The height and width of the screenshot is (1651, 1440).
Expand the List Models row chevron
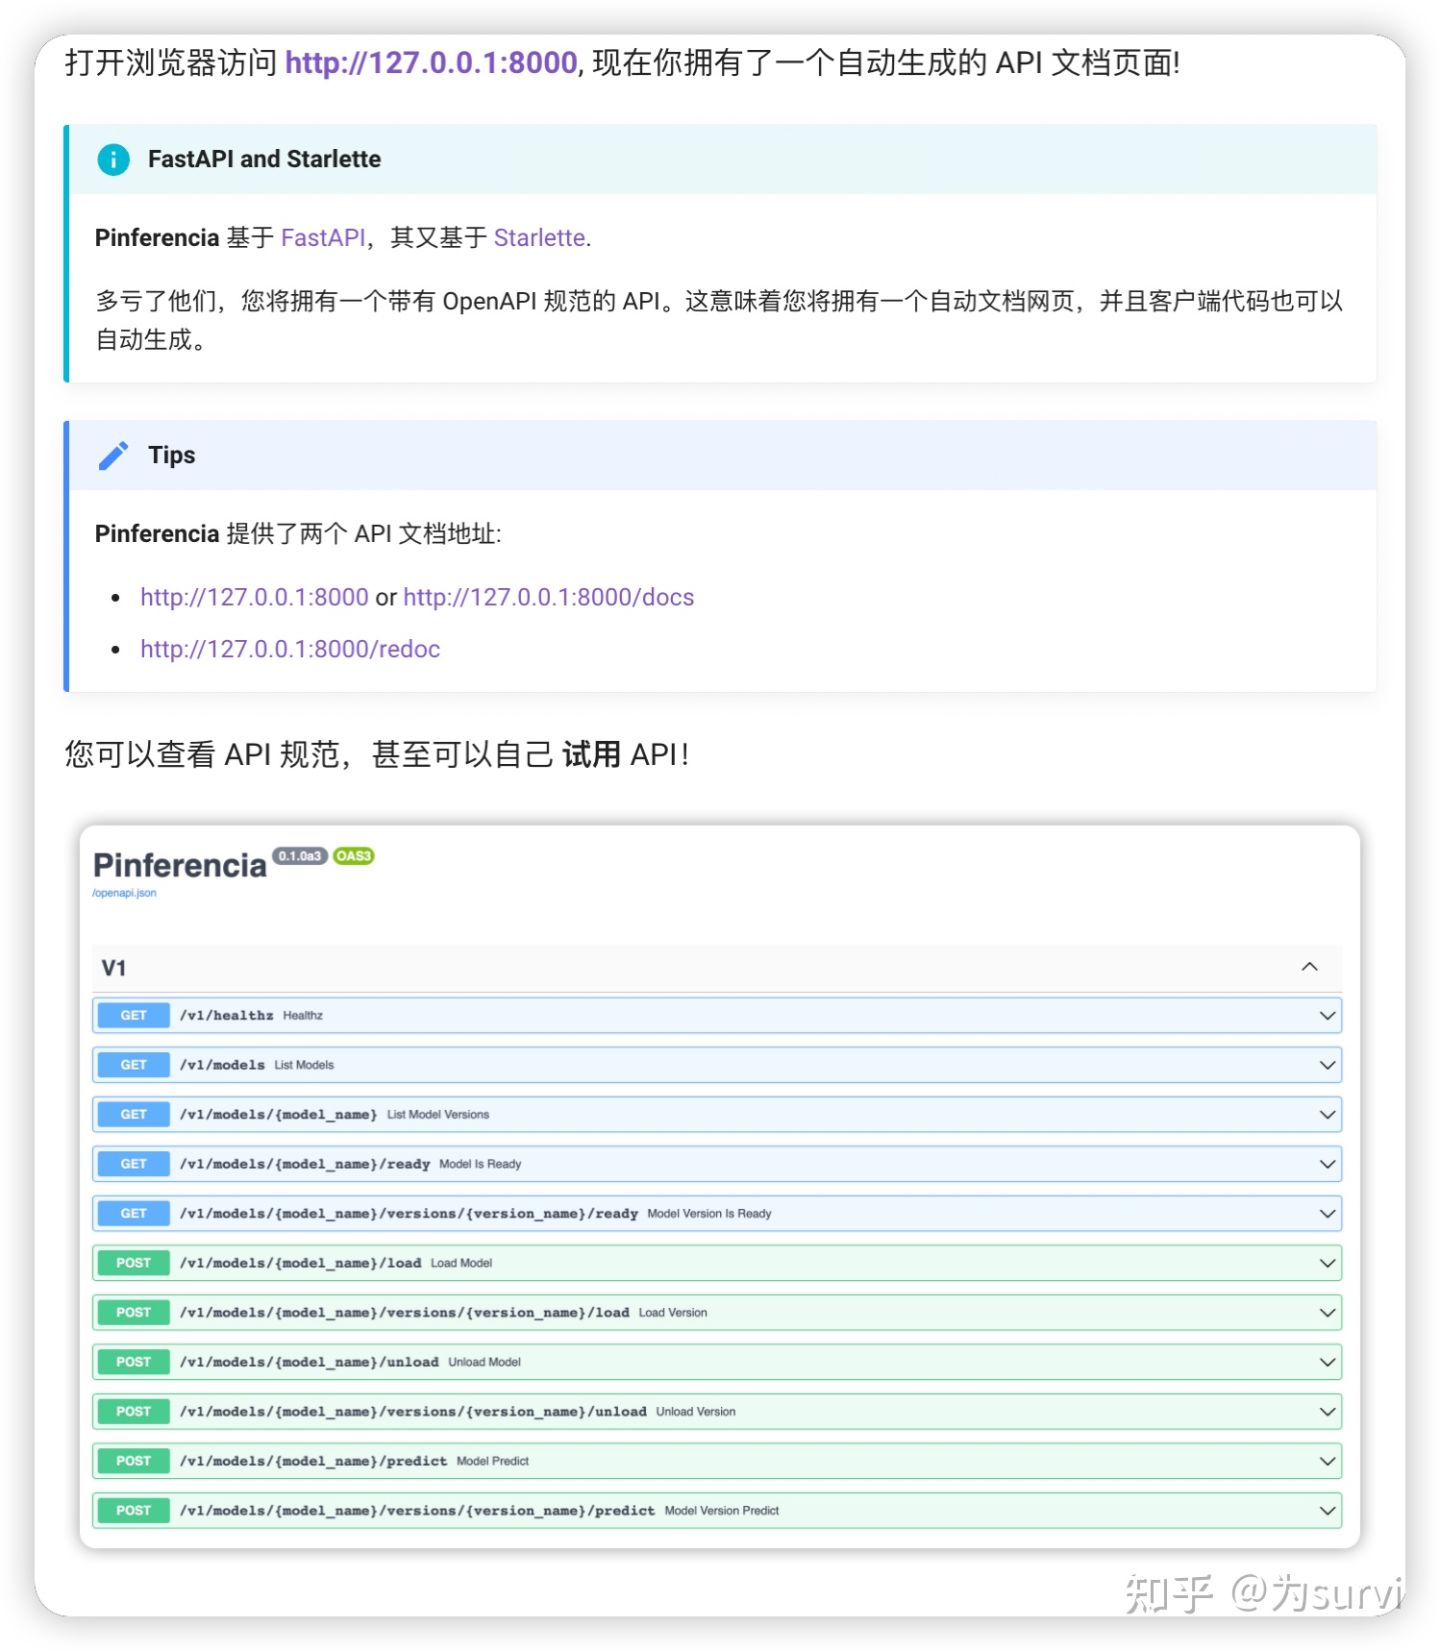1327,1065
